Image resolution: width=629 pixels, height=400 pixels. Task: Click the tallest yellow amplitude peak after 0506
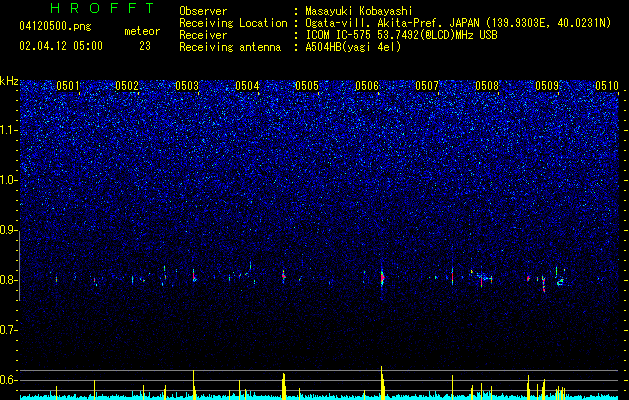coord(382,382)
